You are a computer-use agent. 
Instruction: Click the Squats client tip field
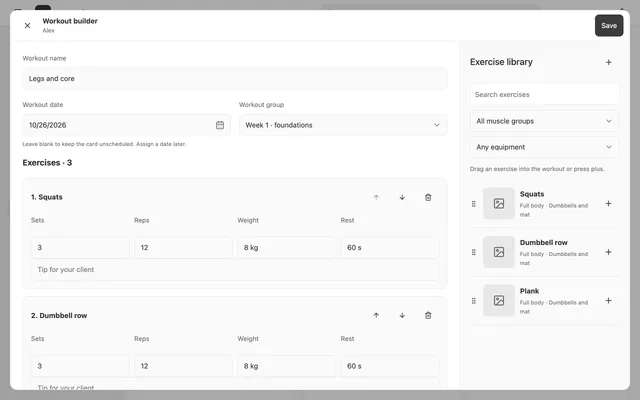pos(235,269)
